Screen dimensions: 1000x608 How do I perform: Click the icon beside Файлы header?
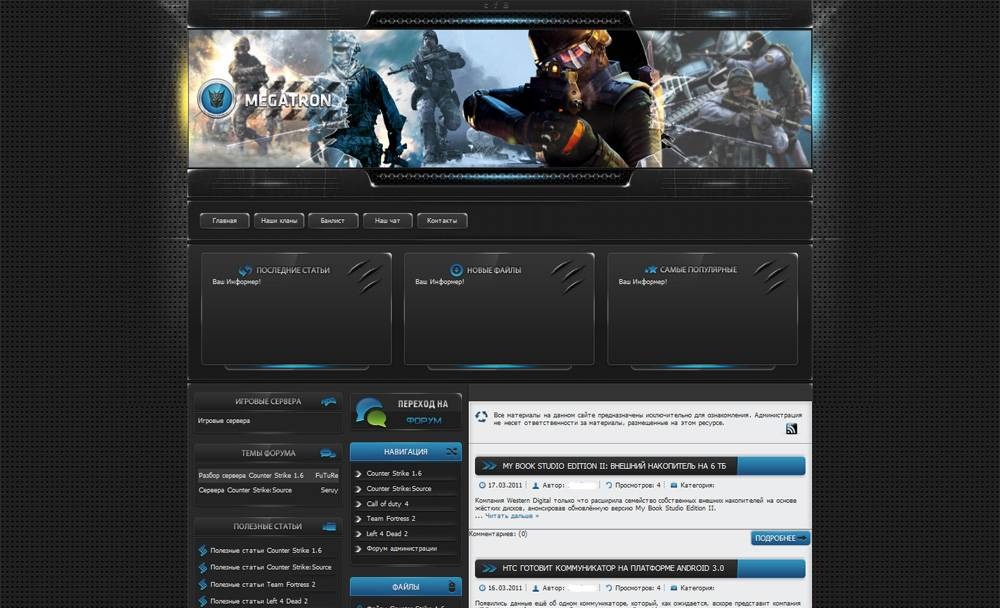coord(452,586)
